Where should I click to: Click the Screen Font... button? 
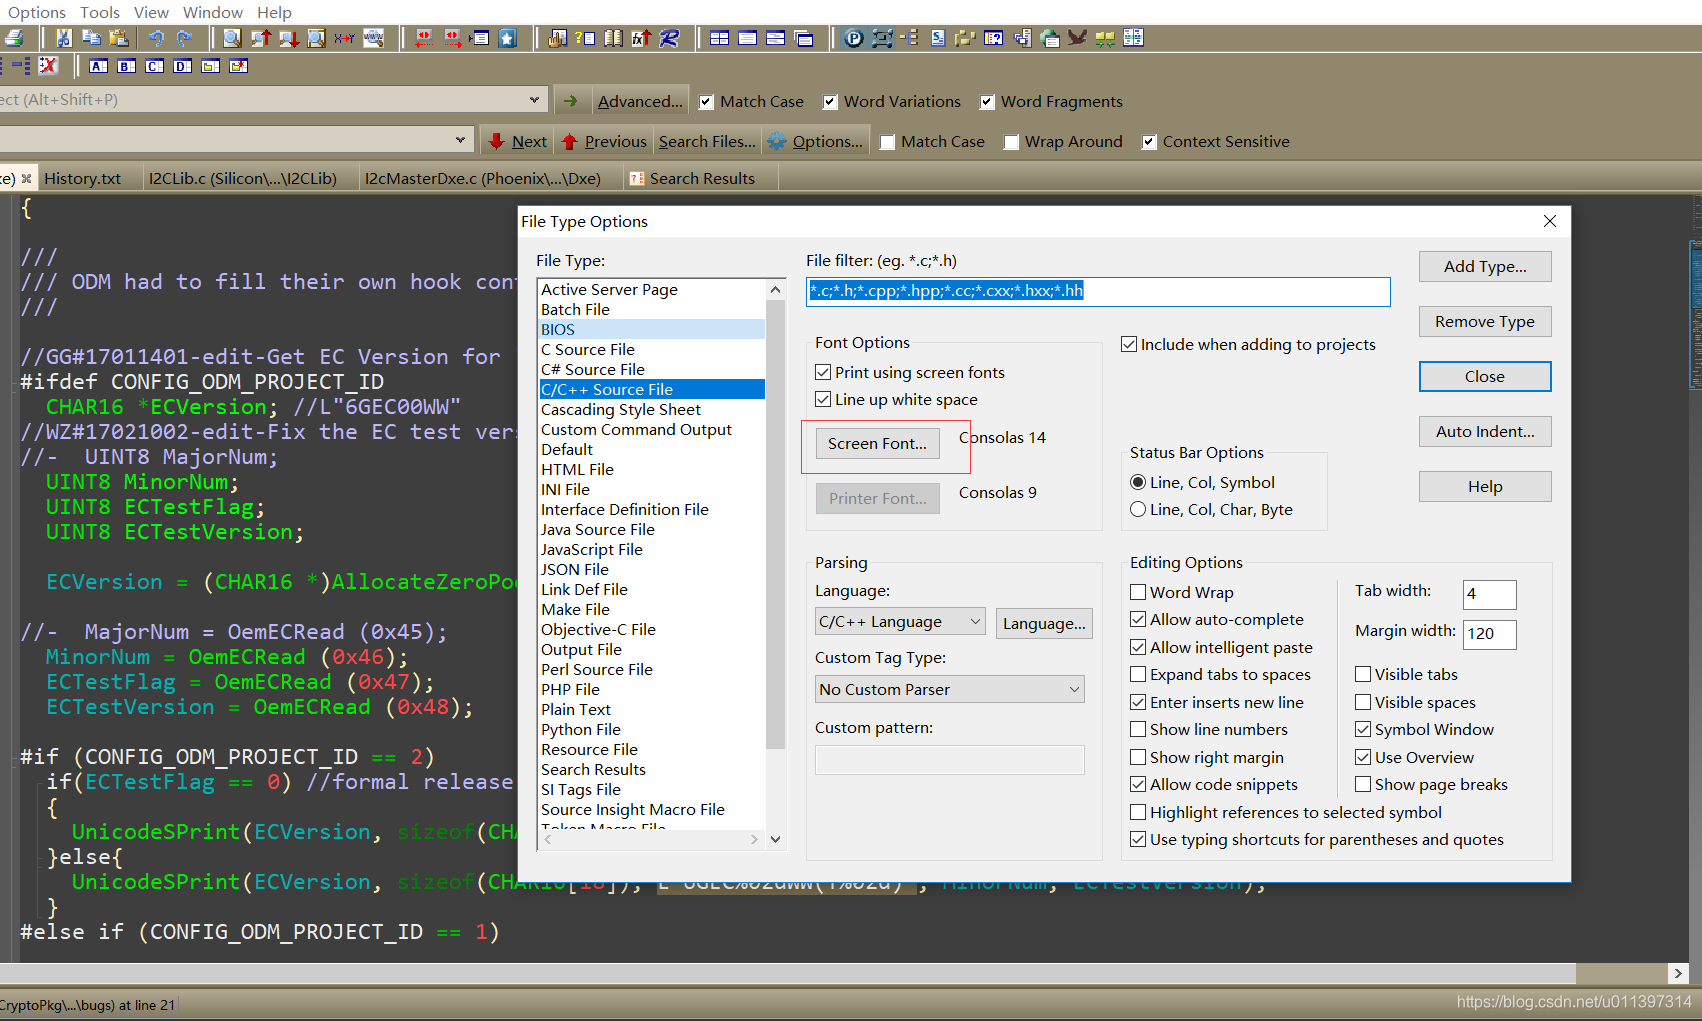(877, 443)
